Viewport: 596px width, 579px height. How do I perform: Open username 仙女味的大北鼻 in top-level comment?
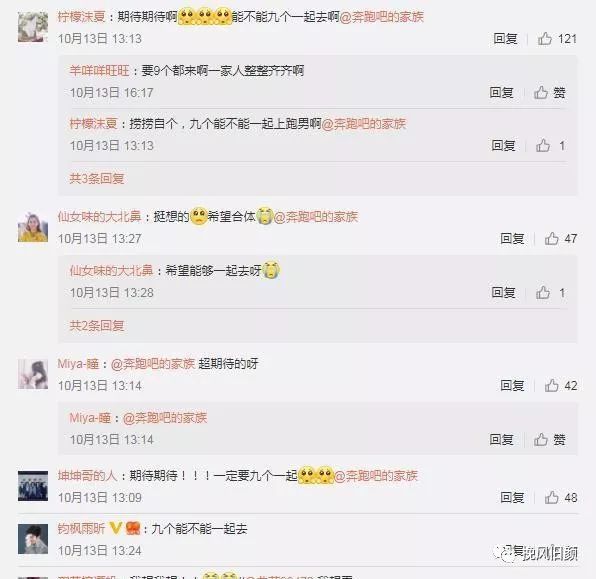click(99, 217)
